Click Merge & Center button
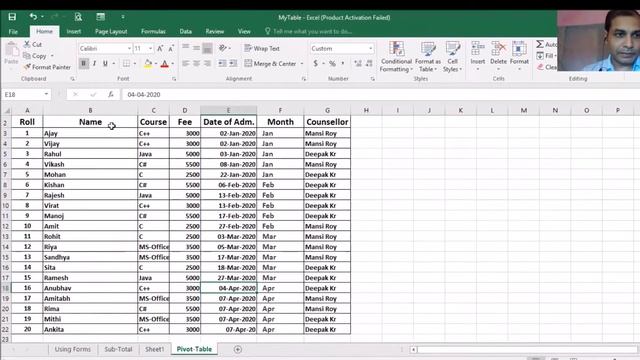Viewport: 640px width, 360px height. (x=270, y=64)
